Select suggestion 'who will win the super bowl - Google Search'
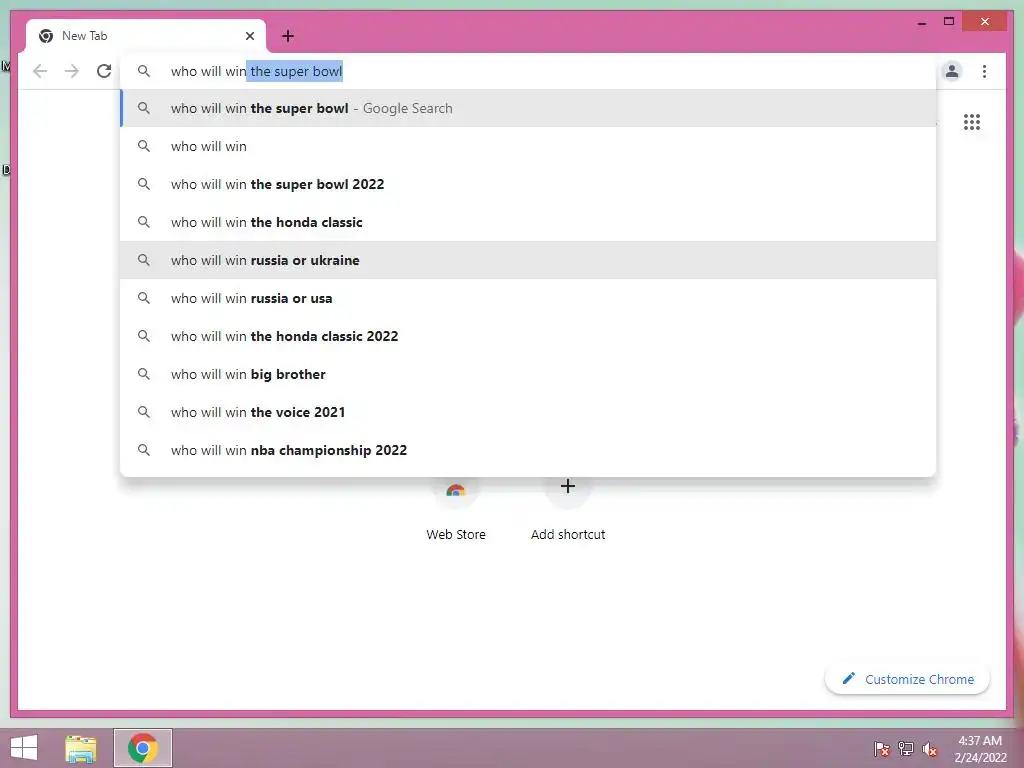The image size is (1024, 768). point(528,108)
